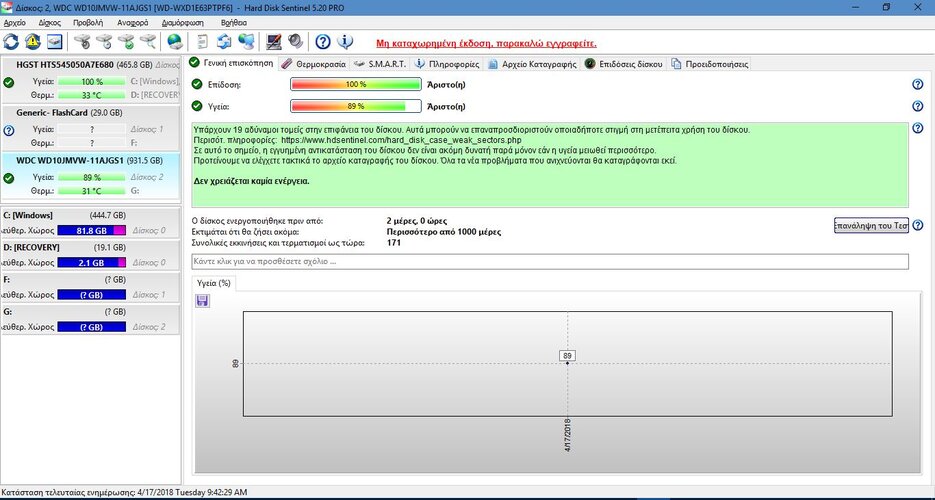Viewport: 935px width, 500px height.
Task: Click the HGST disk 33 °C temperature bar
Action: click(x=92, y=95)
